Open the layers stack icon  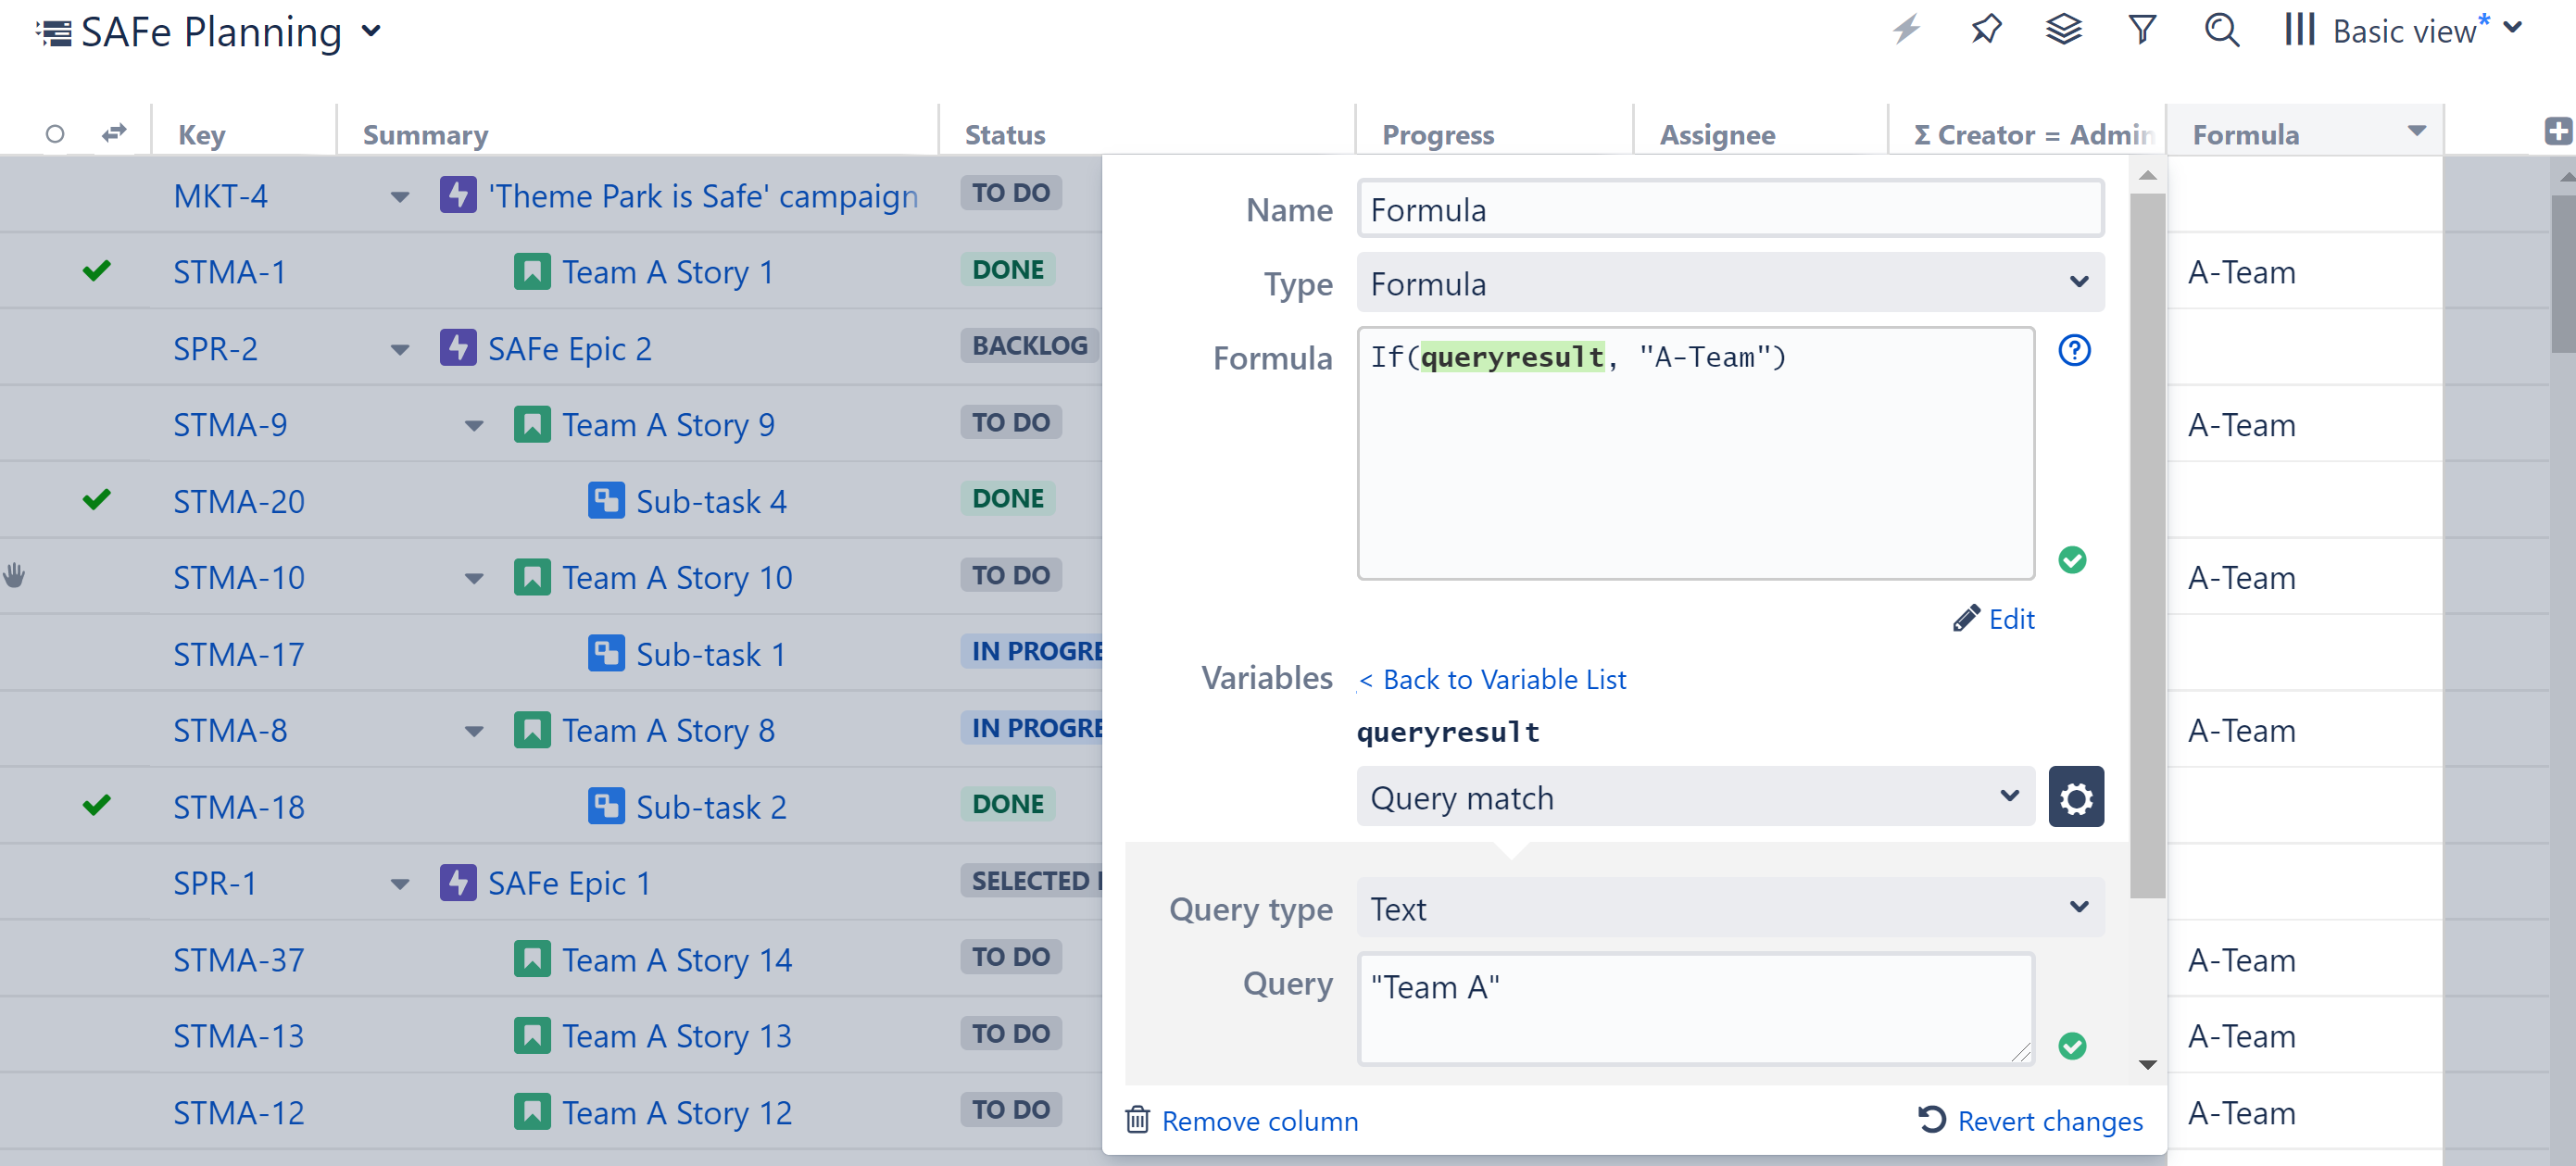pyautogui.click(x=2063, y=29)
